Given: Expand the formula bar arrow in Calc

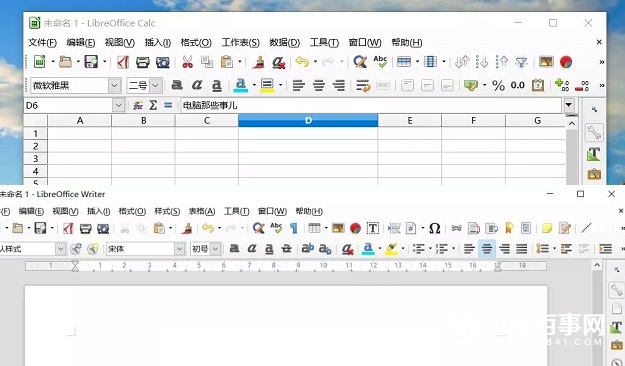Looking at the screenshot, I should [x=569, y=105].
